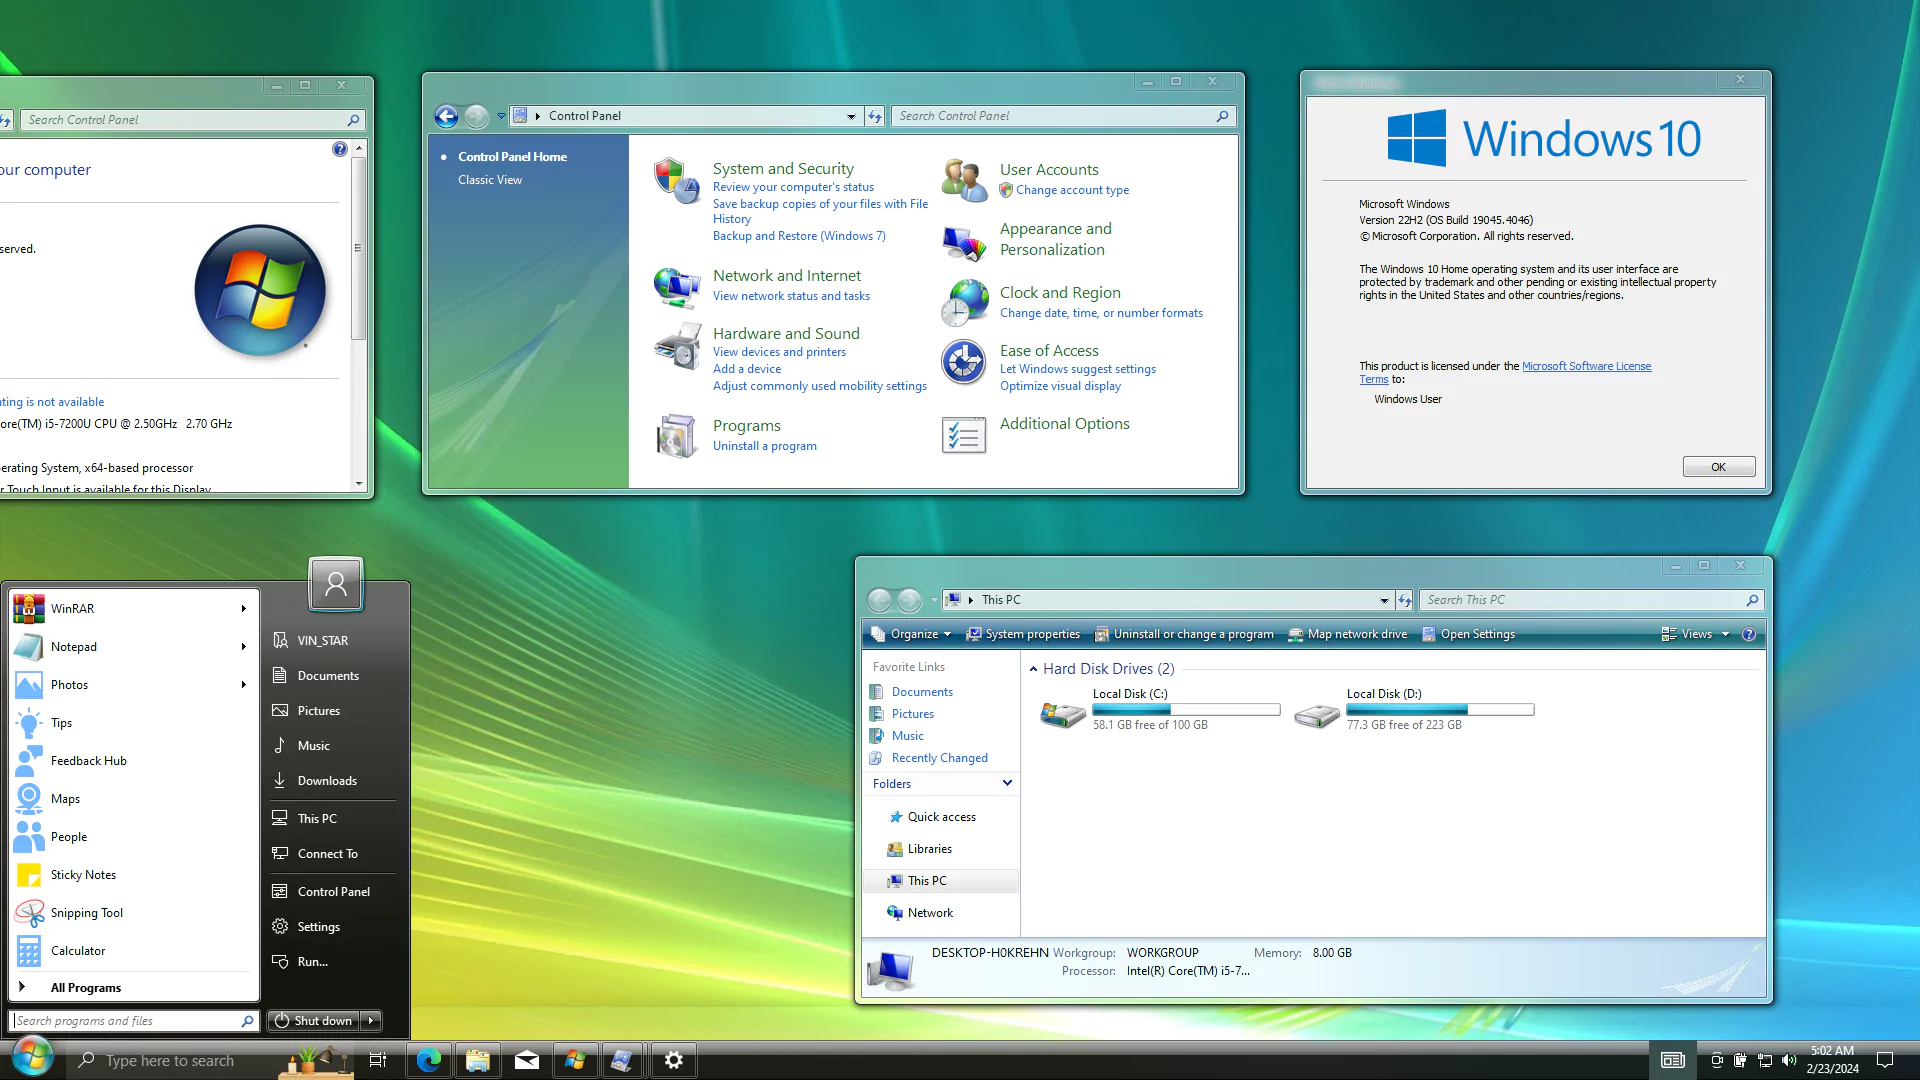
Task: Open Clock and Region settings
Action: [x=1060, y=292]
